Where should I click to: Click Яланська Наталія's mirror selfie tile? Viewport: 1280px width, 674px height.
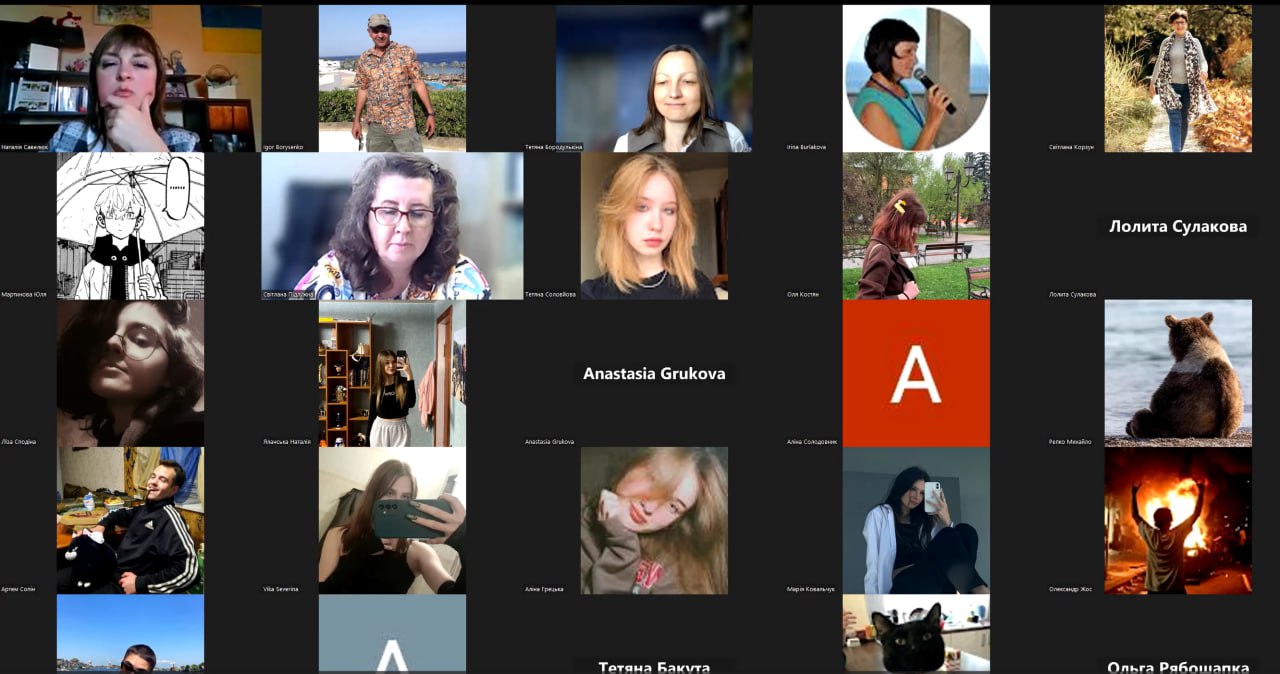(x=392, y=373)
